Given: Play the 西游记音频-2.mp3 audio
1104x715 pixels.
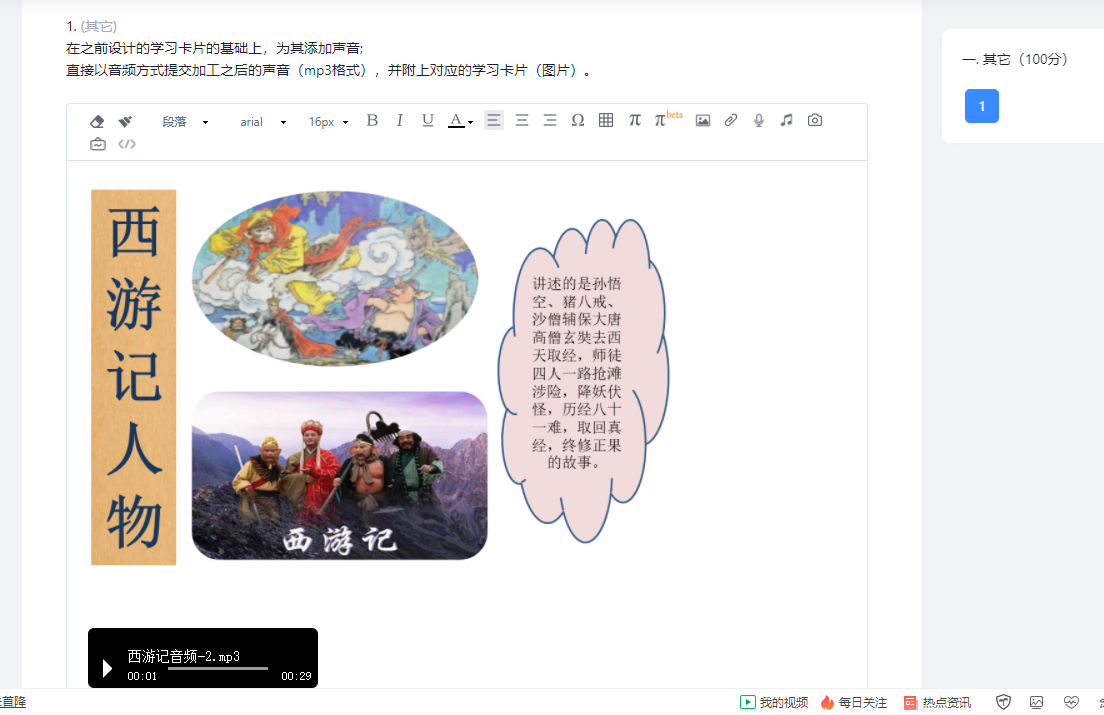Looking at the screenshot, I should [107, 668].
